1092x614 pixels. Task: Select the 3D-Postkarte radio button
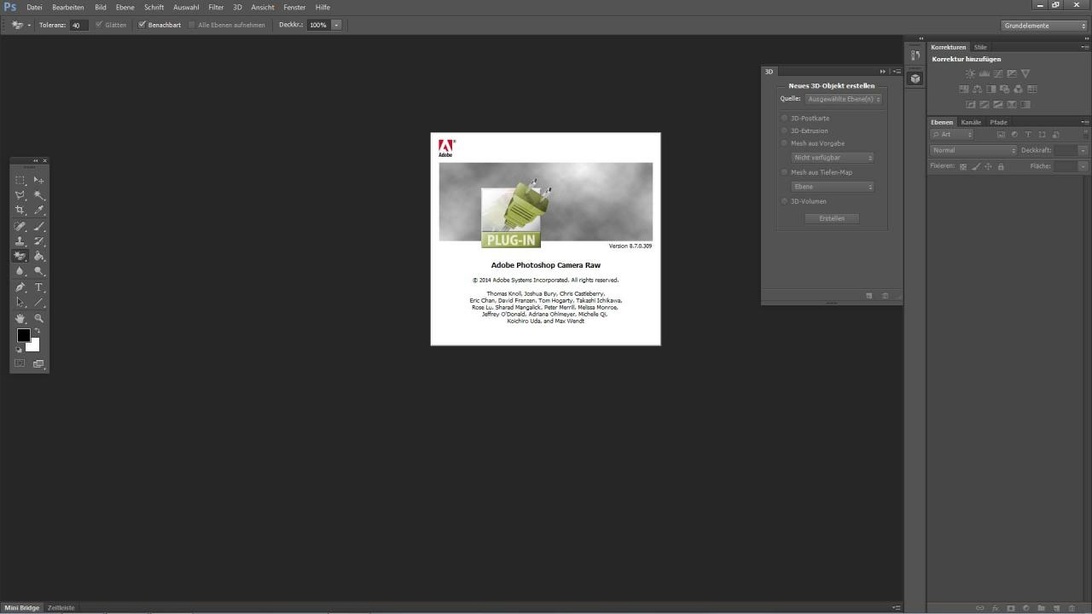point(785,118)
